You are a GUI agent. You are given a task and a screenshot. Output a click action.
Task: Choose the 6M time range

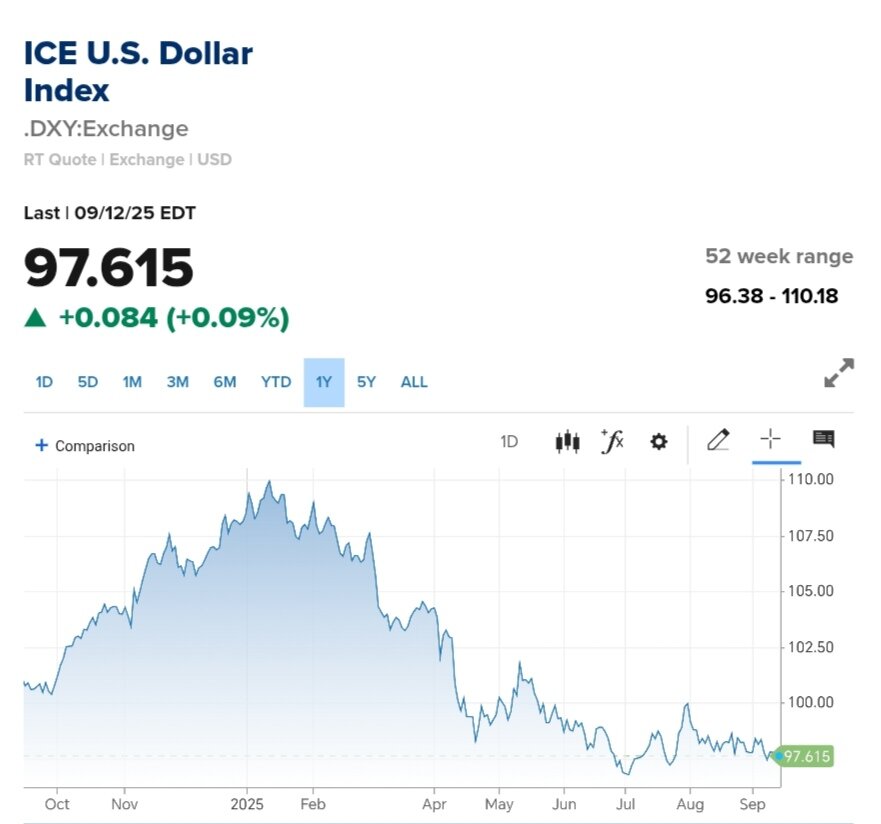(224, 382)
